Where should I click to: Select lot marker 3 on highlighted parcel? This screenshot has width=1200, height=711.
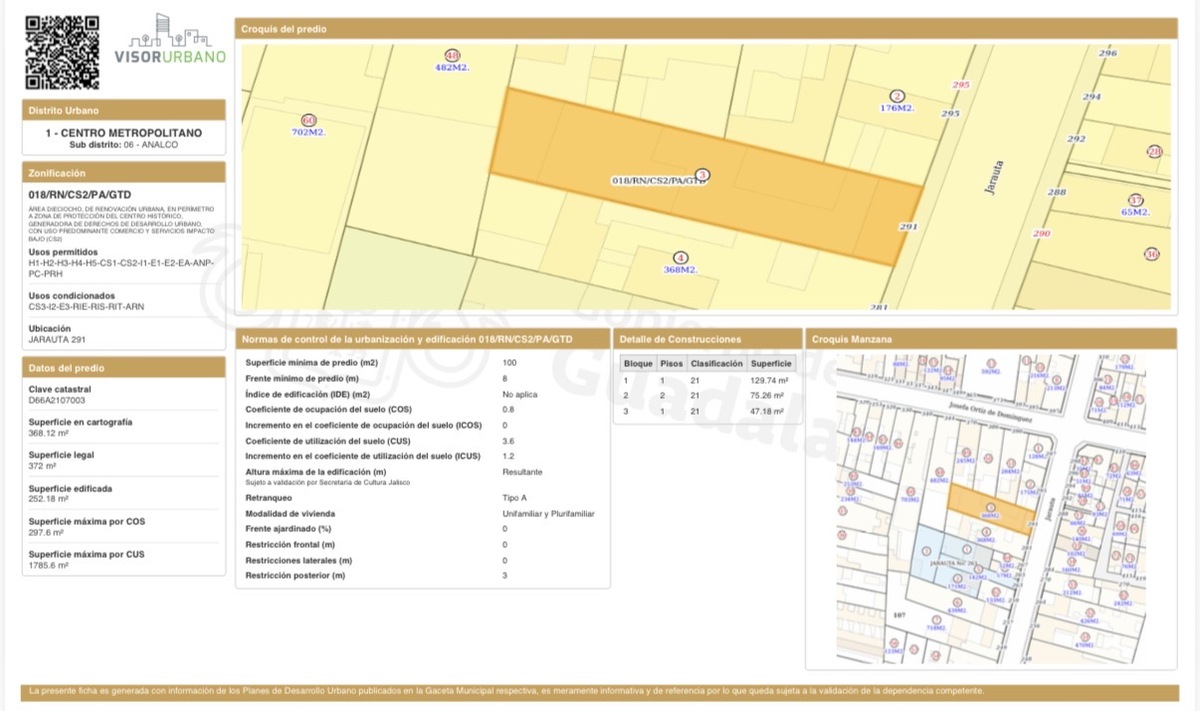(703, 175)
